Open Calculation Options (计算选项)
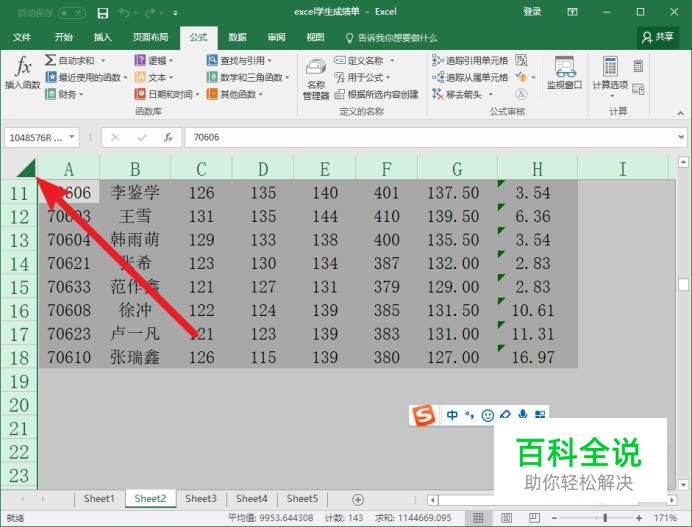Screen dimensions: 692x527 tap(610, 77)
